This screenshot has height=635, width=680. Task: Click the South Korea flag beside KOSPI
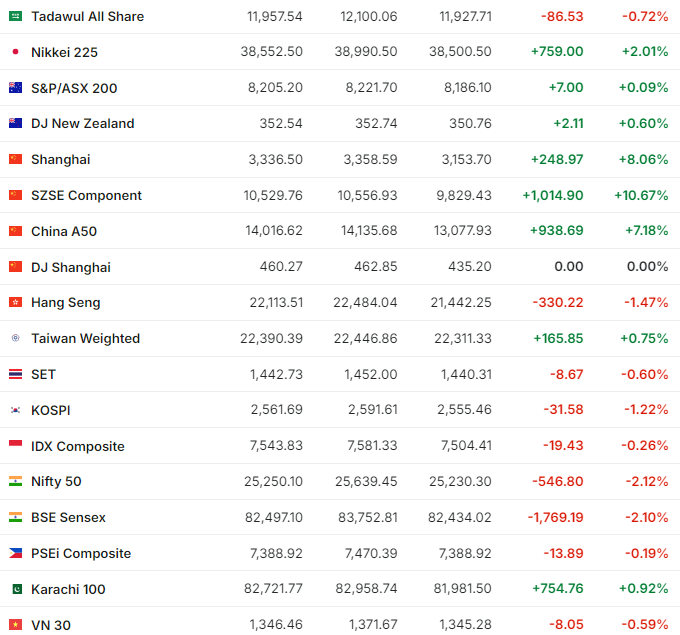pyautogui.click(x=15, y=410)
